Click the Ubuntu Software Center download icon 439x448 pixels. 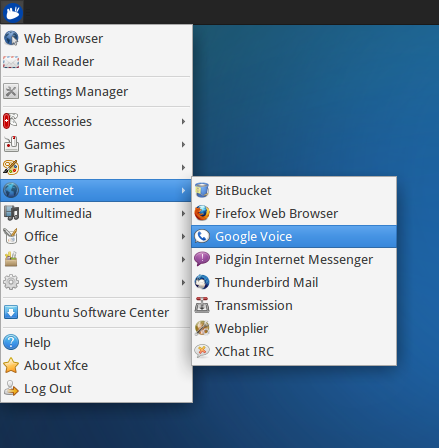click(x=11, y=312)
